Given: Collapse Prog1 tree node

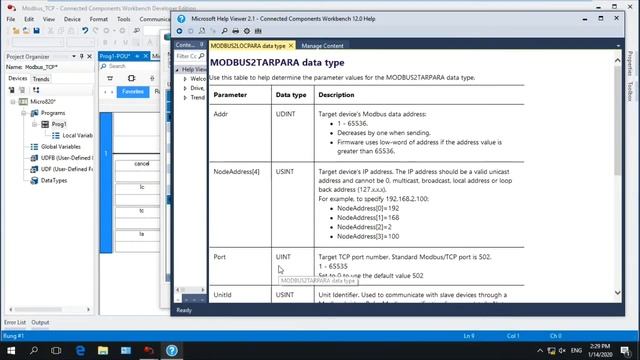Looking at the screenshot, I should 35,124.
